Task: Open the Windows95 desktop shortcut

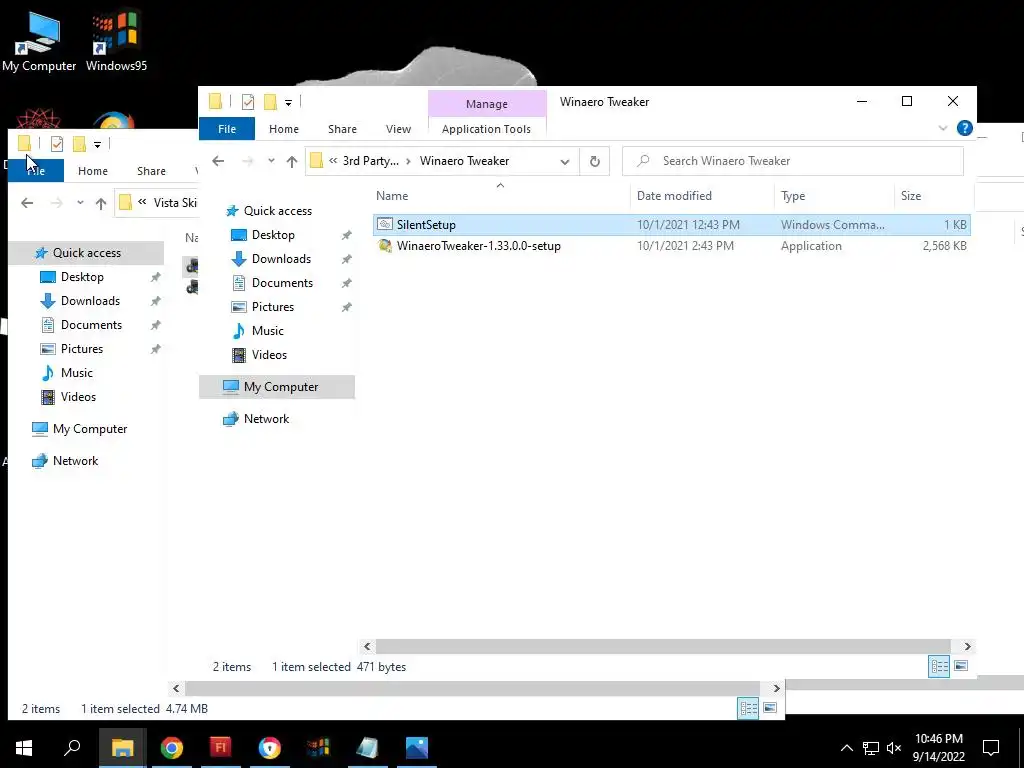Action: 116,42
